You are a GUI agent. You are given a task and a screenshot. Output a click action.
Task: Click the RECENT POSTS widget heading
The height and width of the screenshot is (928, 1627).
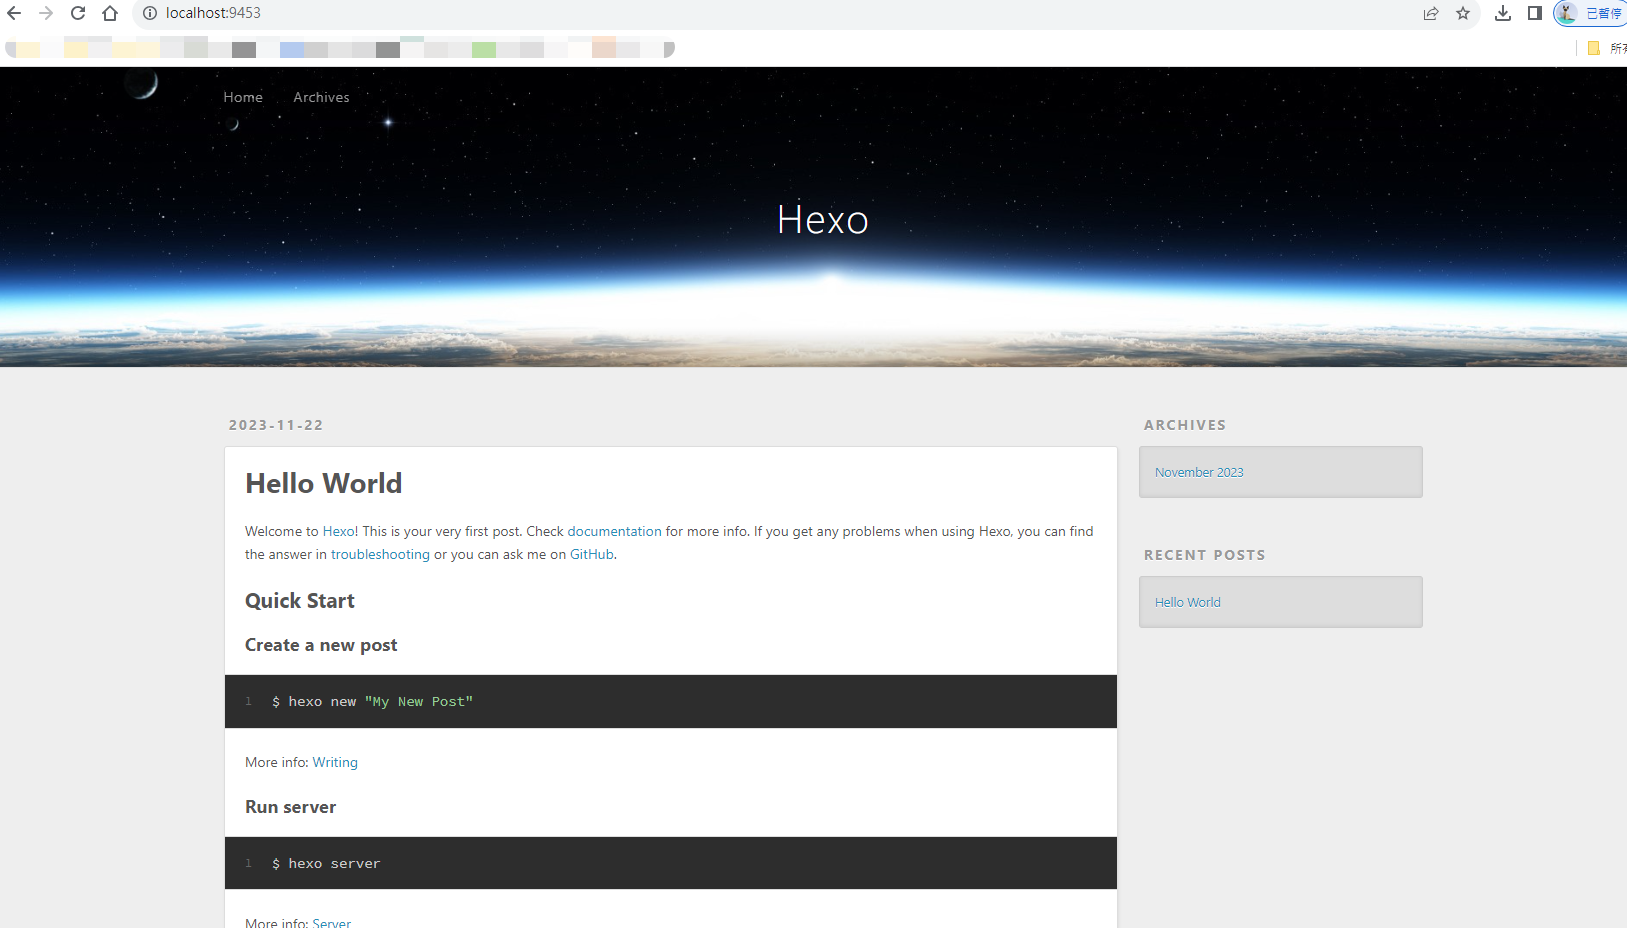pyautogui.click(x=1205, y=555)
